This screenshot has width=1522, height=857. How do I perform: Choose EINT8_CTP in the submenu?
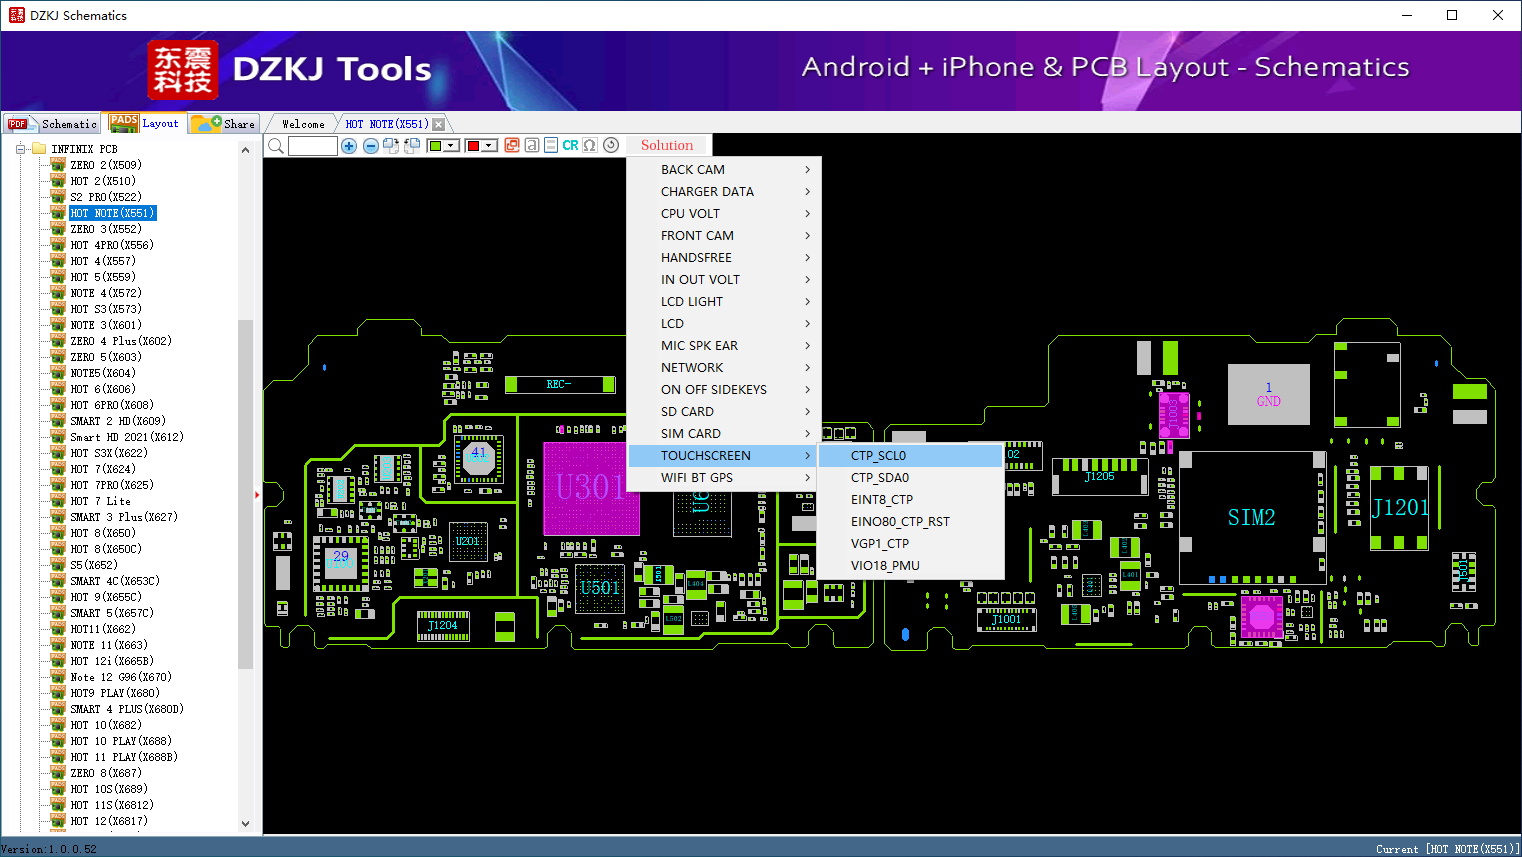click(911, 500)
